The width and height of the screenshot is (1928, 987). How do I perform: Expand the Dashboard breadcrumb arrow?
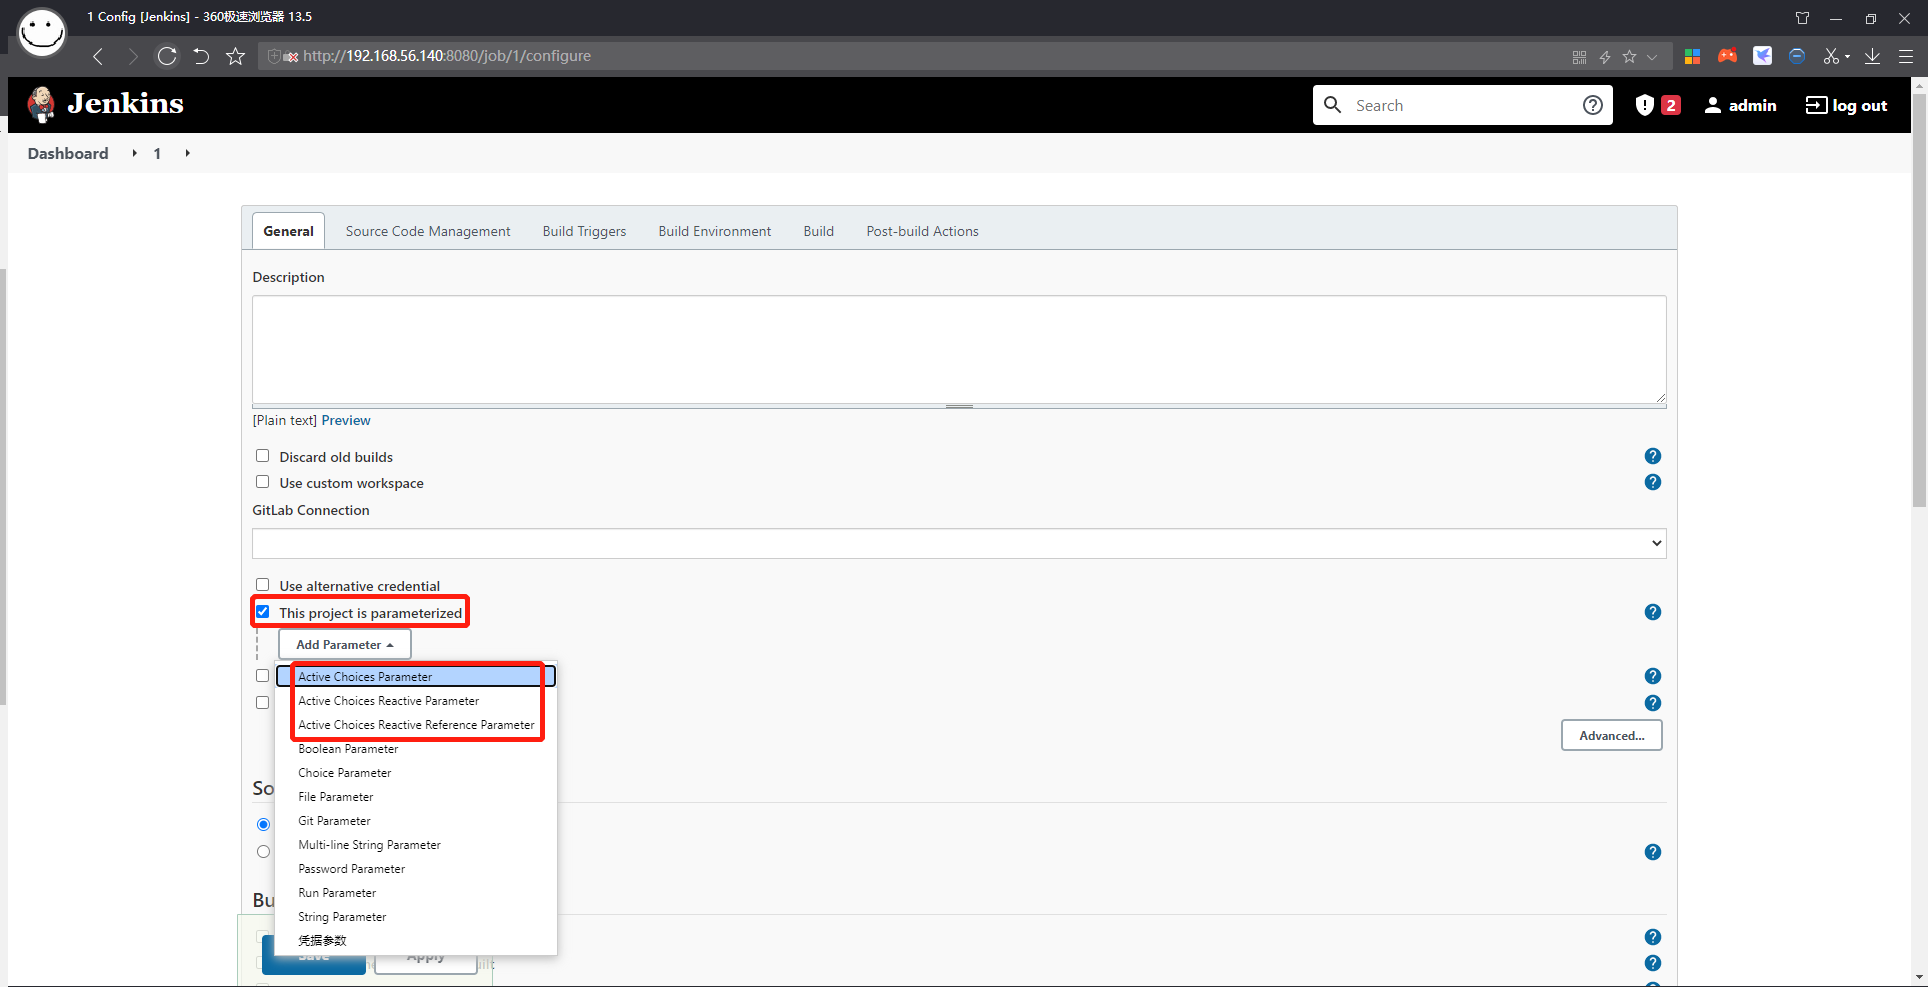tap(134, 153)
